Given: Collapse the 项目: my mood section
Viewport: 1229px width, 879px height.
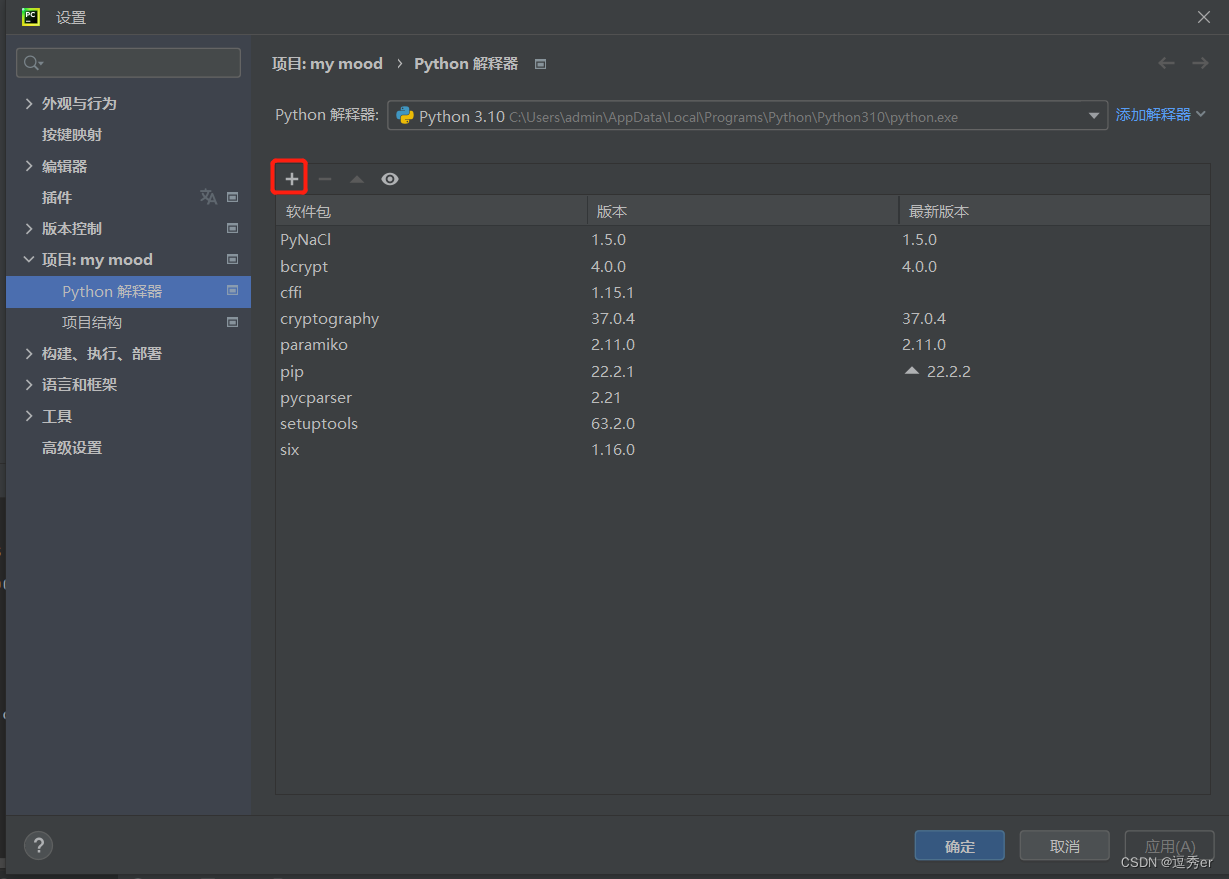Looking at the screenshot, I should (x=29, y=259).
